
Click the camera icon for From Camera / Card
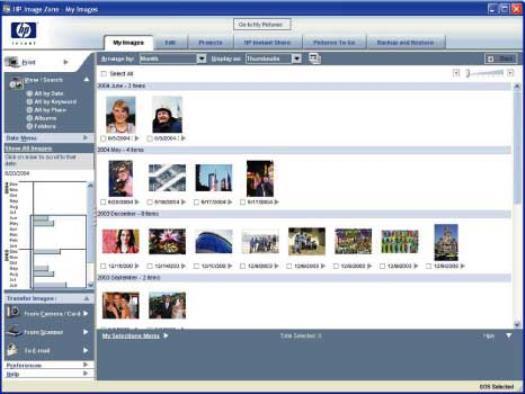coord(13,312)
